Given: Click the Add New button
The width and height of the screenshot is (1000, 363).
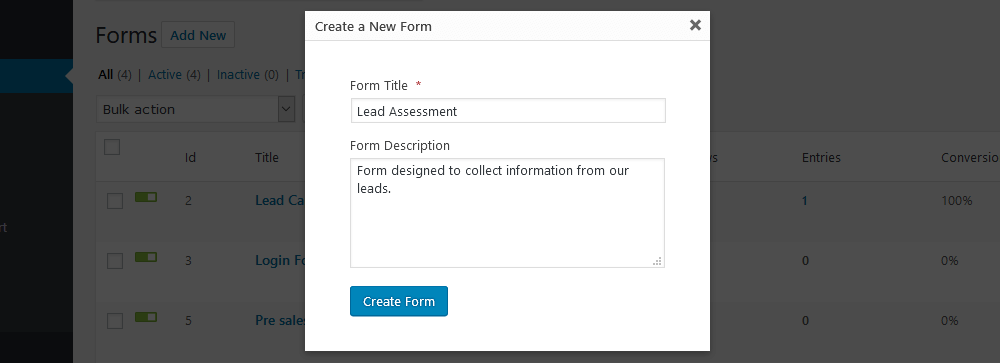Looking at the screenshot, I should pos(198,35).
